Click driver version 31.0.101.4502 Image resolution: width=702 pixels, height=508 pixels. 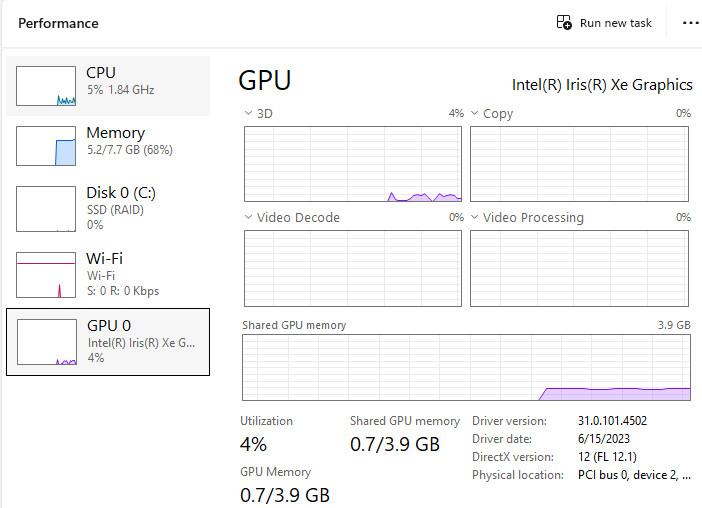[612, 421]
